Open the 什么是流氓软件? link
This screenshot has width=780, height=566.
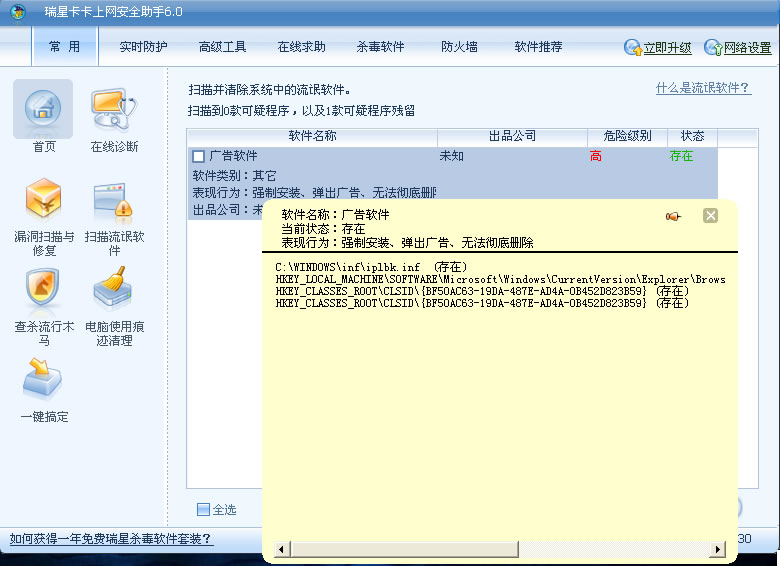point(703,88)
